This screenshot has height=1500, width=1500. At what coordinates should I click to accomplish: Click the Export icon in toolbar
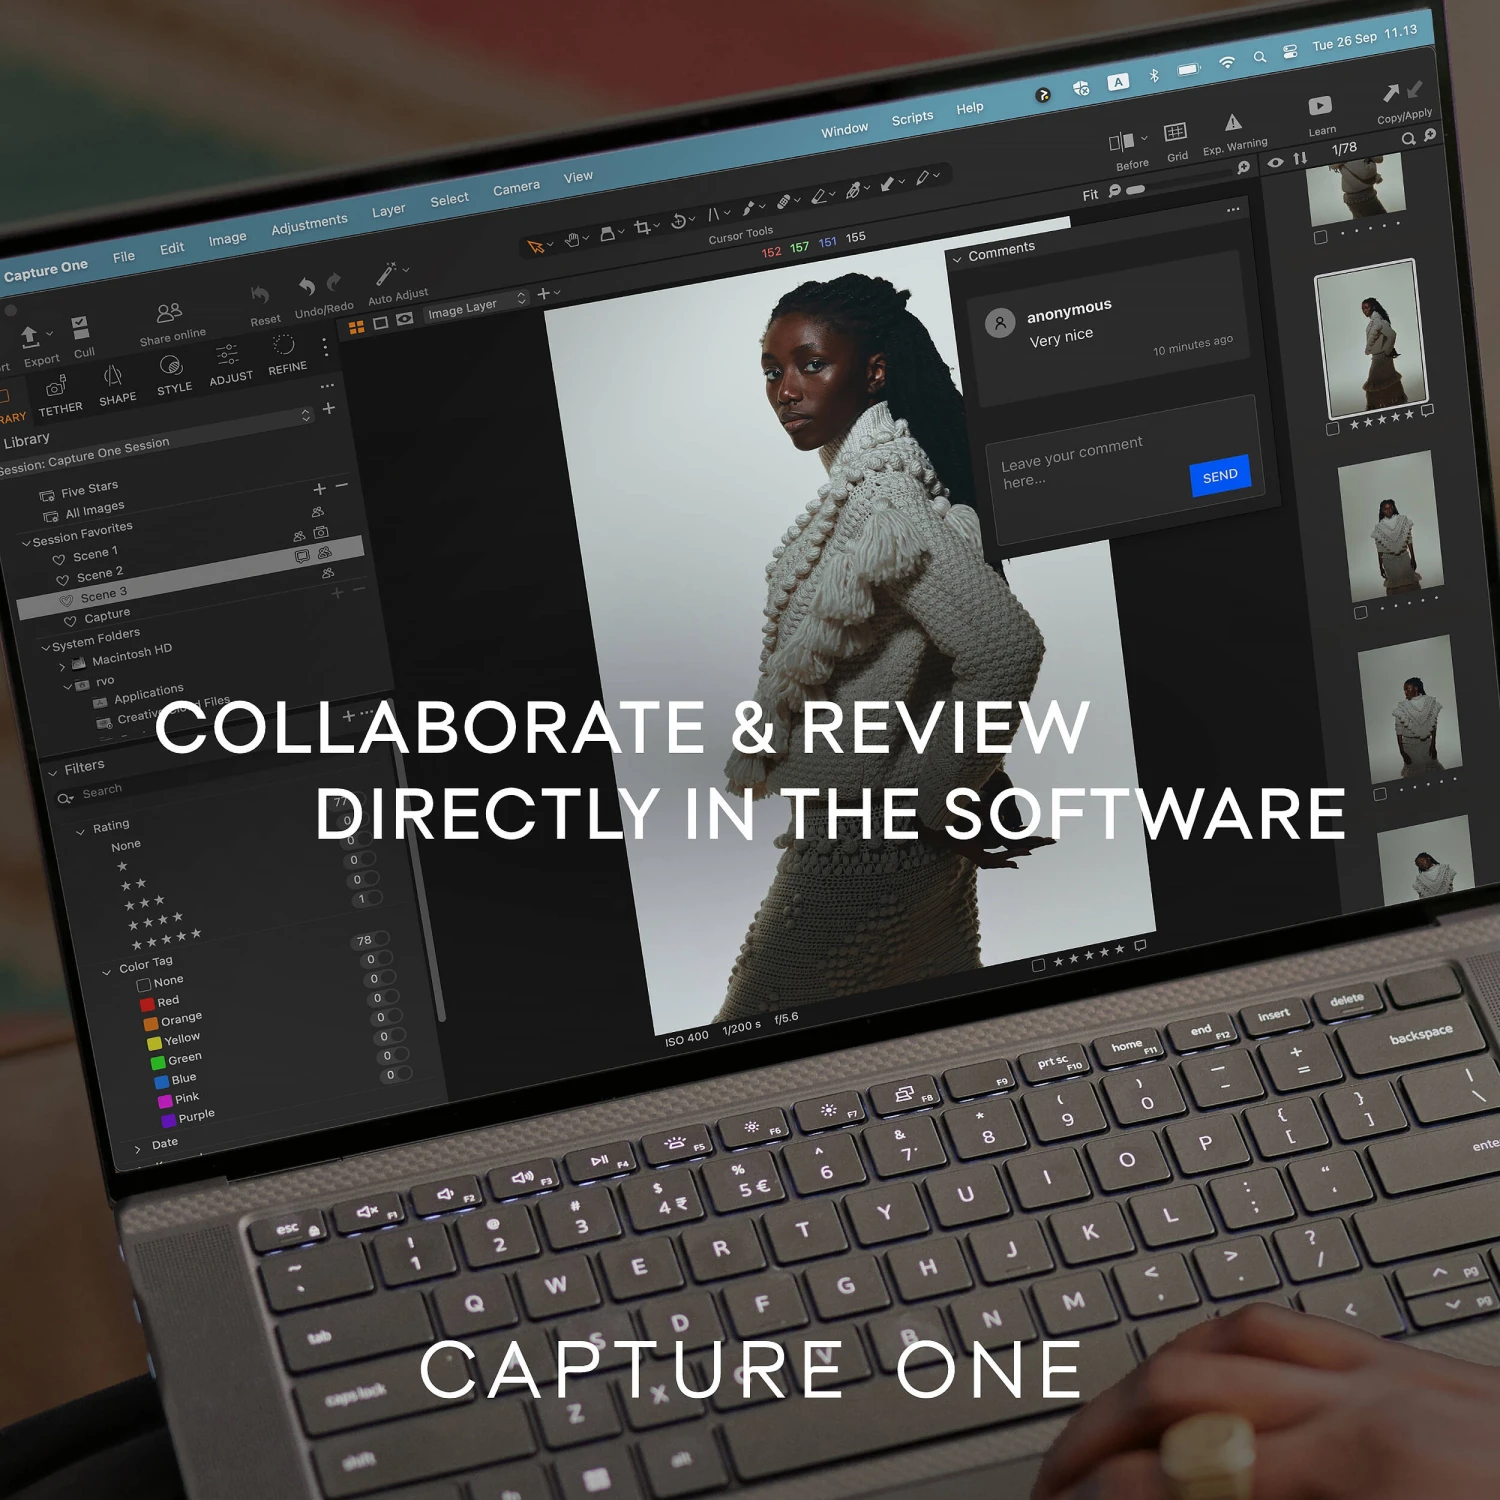click(30, 337)
